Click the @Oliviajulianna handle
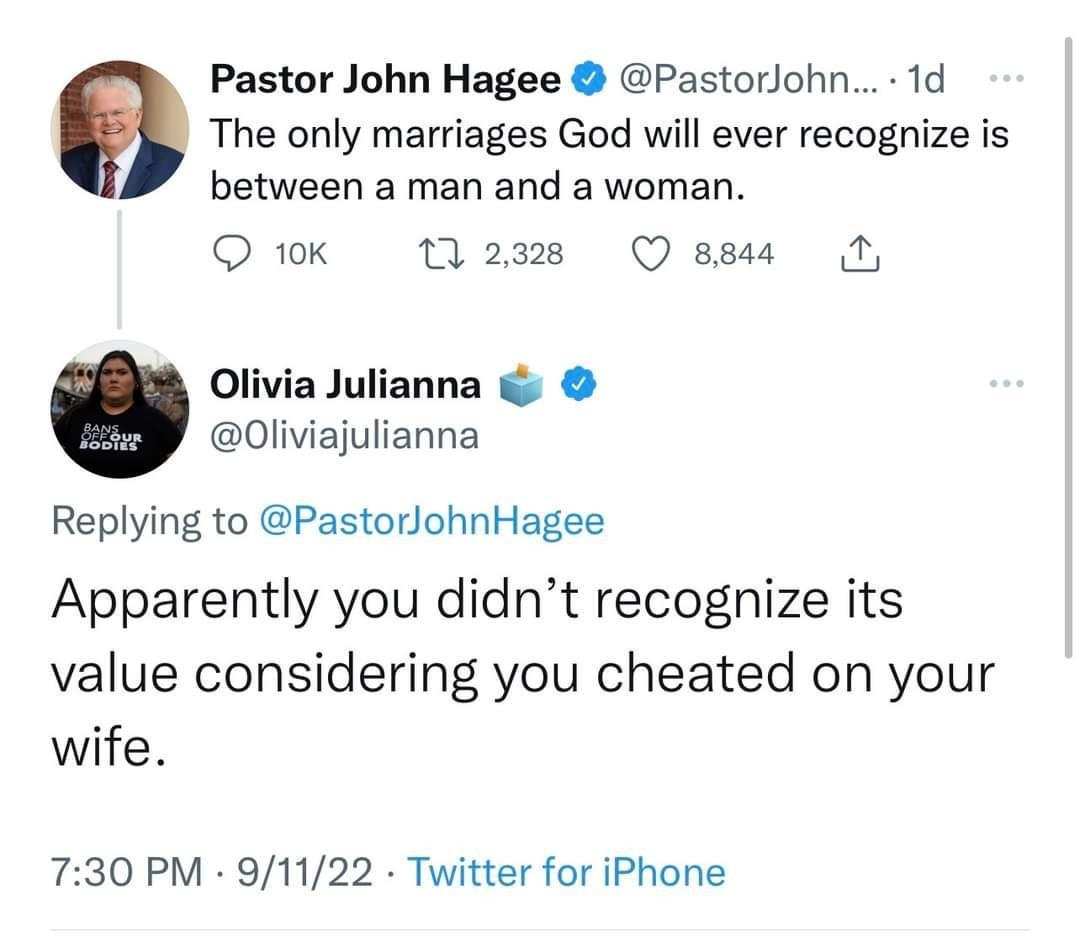1080x936 pixels. click(344, 435)
